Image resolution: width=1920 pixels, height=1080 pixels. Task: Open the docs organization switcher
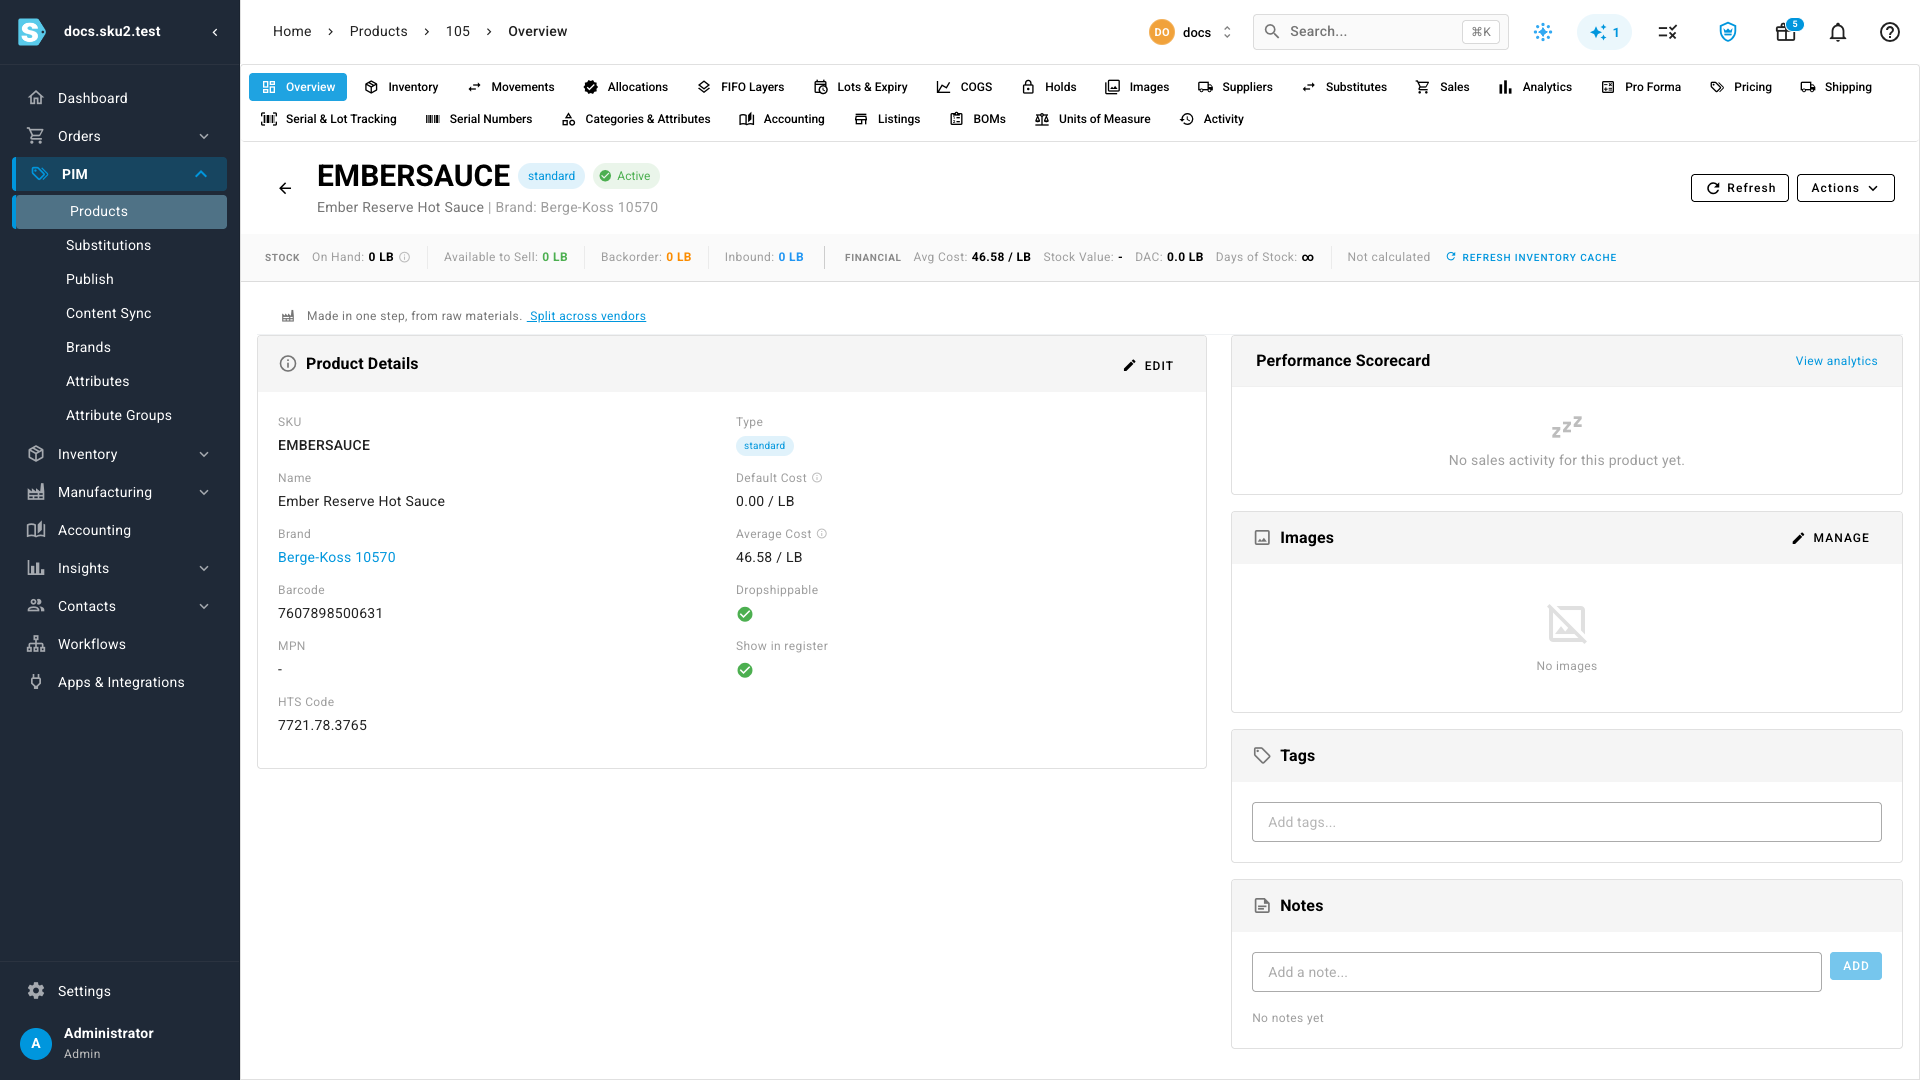click(1192, 32)
